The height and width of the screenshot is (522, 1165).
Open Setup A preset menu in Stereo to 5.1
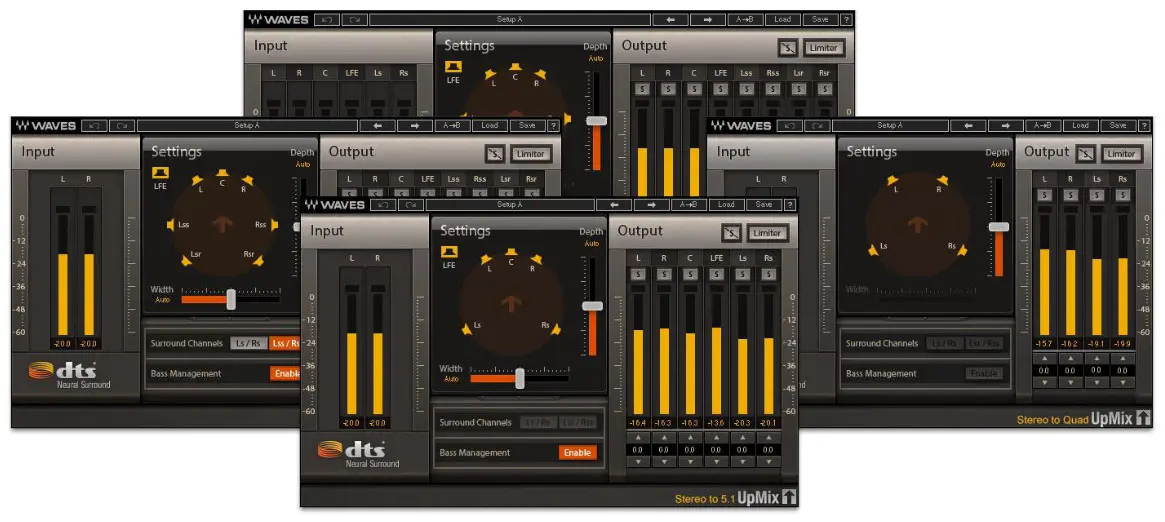pyautogui.click(x=510, y=204)
